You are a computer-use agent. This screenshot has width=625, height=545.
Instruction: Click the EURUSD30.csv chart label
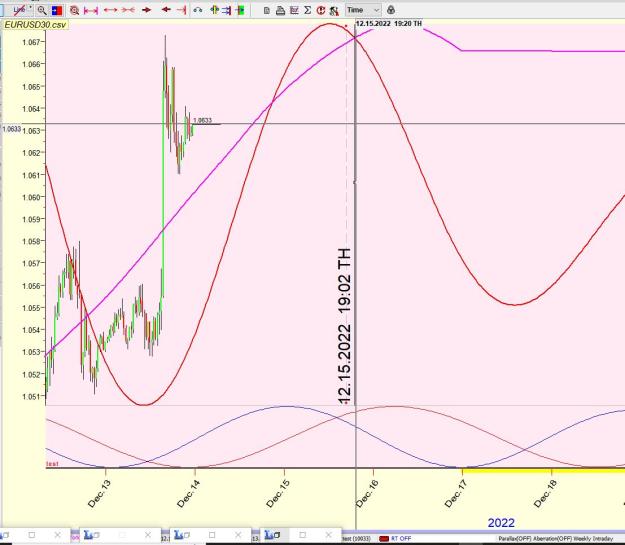coord(35,25)
